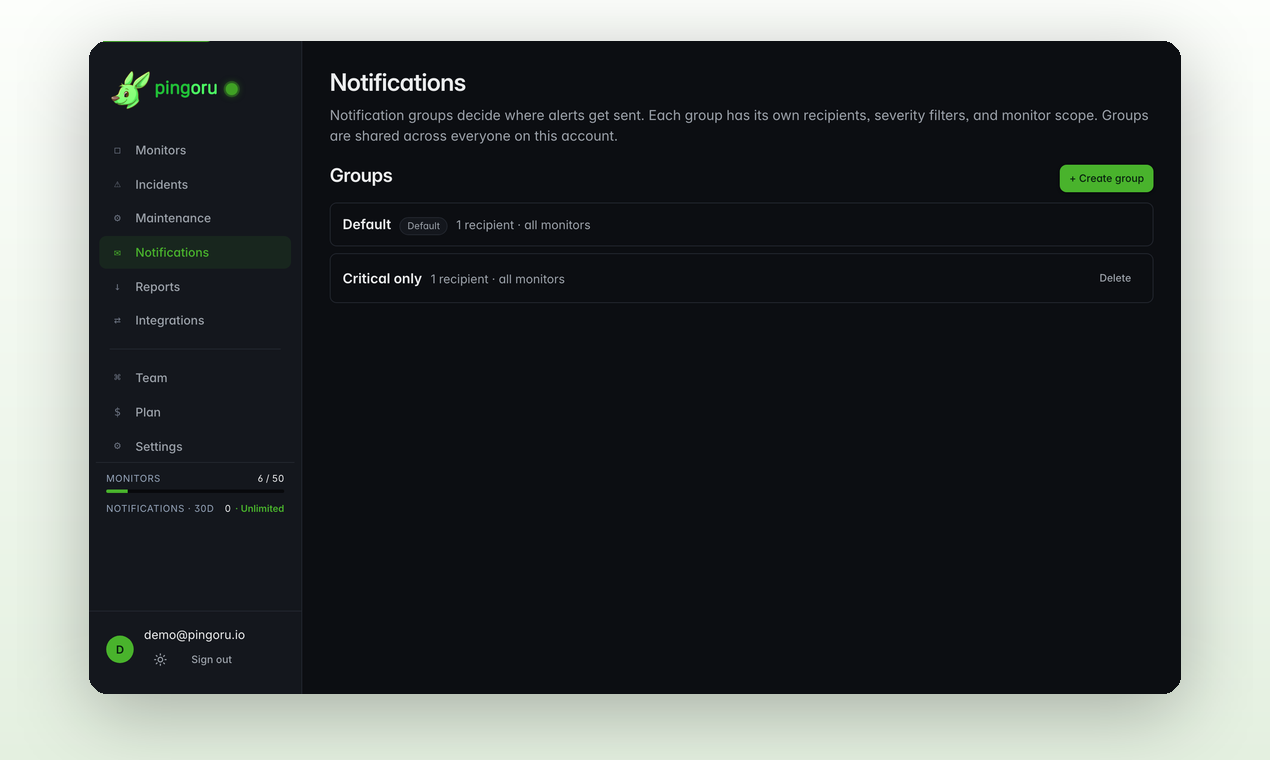
Task: Click the Maintenance sidebar icon
Action: (x=117, y=218)
